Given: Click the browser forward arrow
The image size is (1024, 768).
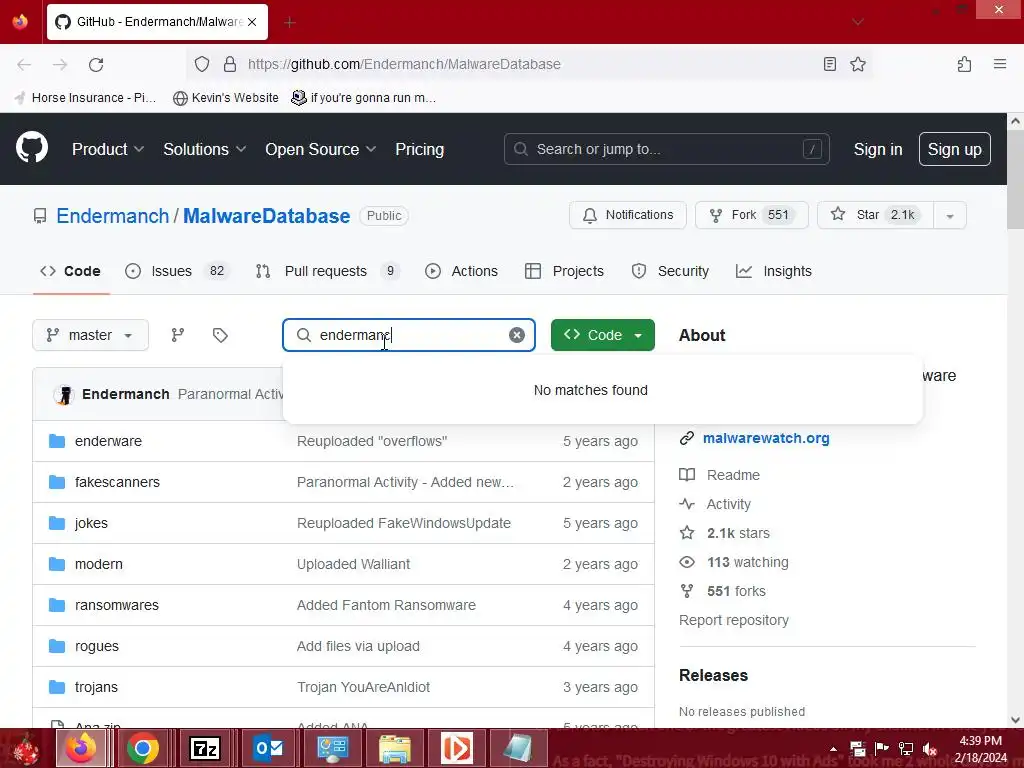Looking at the screenshot, I should click(x=60, y=64).
